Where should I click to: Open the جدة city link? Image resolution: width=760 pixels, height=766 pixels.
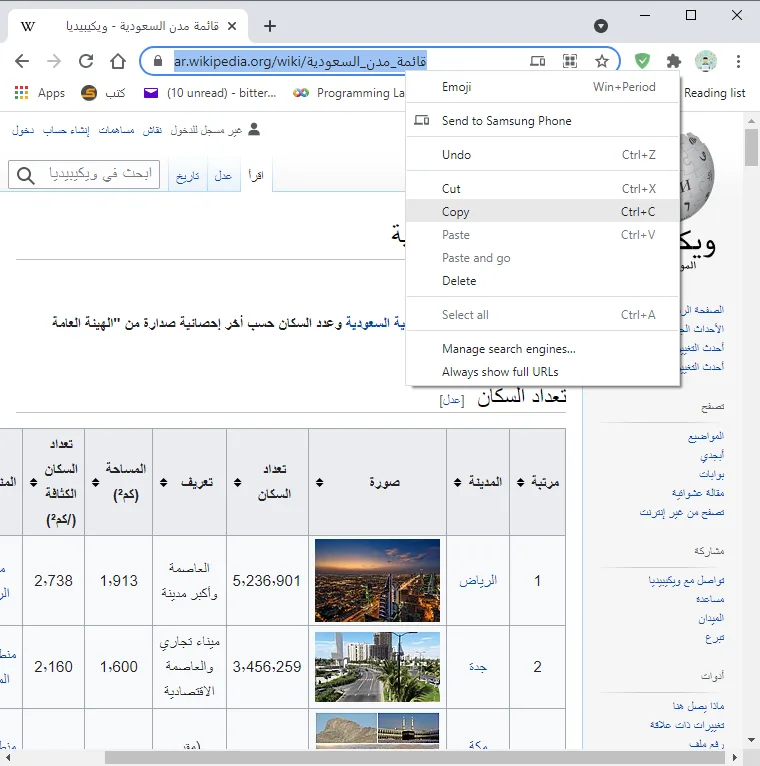tap(478, 667)
